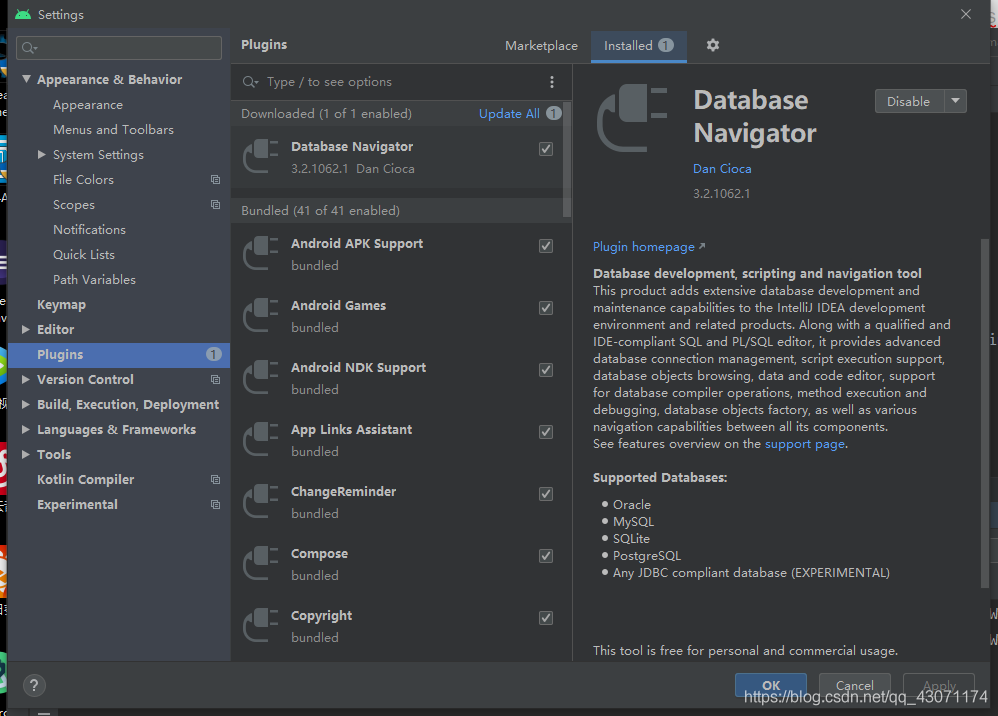Disable Android NDK Support via checkbox

click(x=546, y=370)
